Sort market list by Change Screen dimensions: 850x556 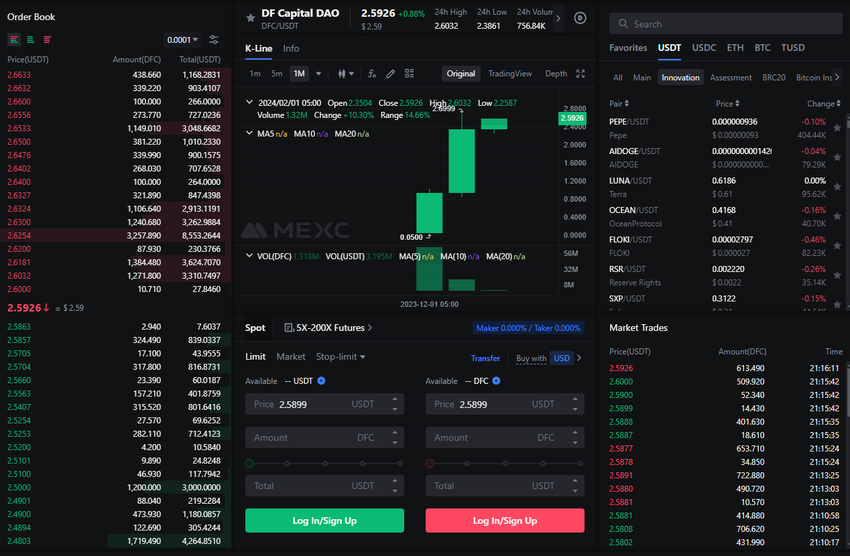tap(823, 104)
